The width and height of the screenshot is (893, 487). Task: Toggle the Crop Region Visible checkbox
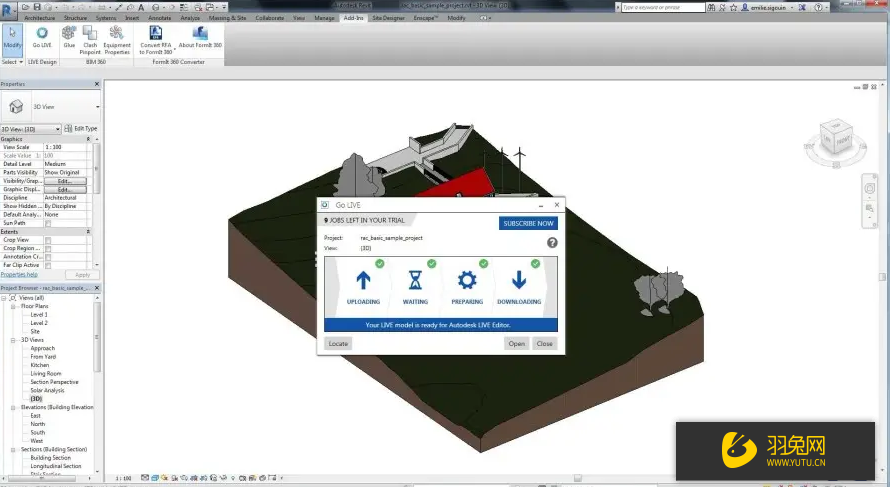click(x=48, y=249)
